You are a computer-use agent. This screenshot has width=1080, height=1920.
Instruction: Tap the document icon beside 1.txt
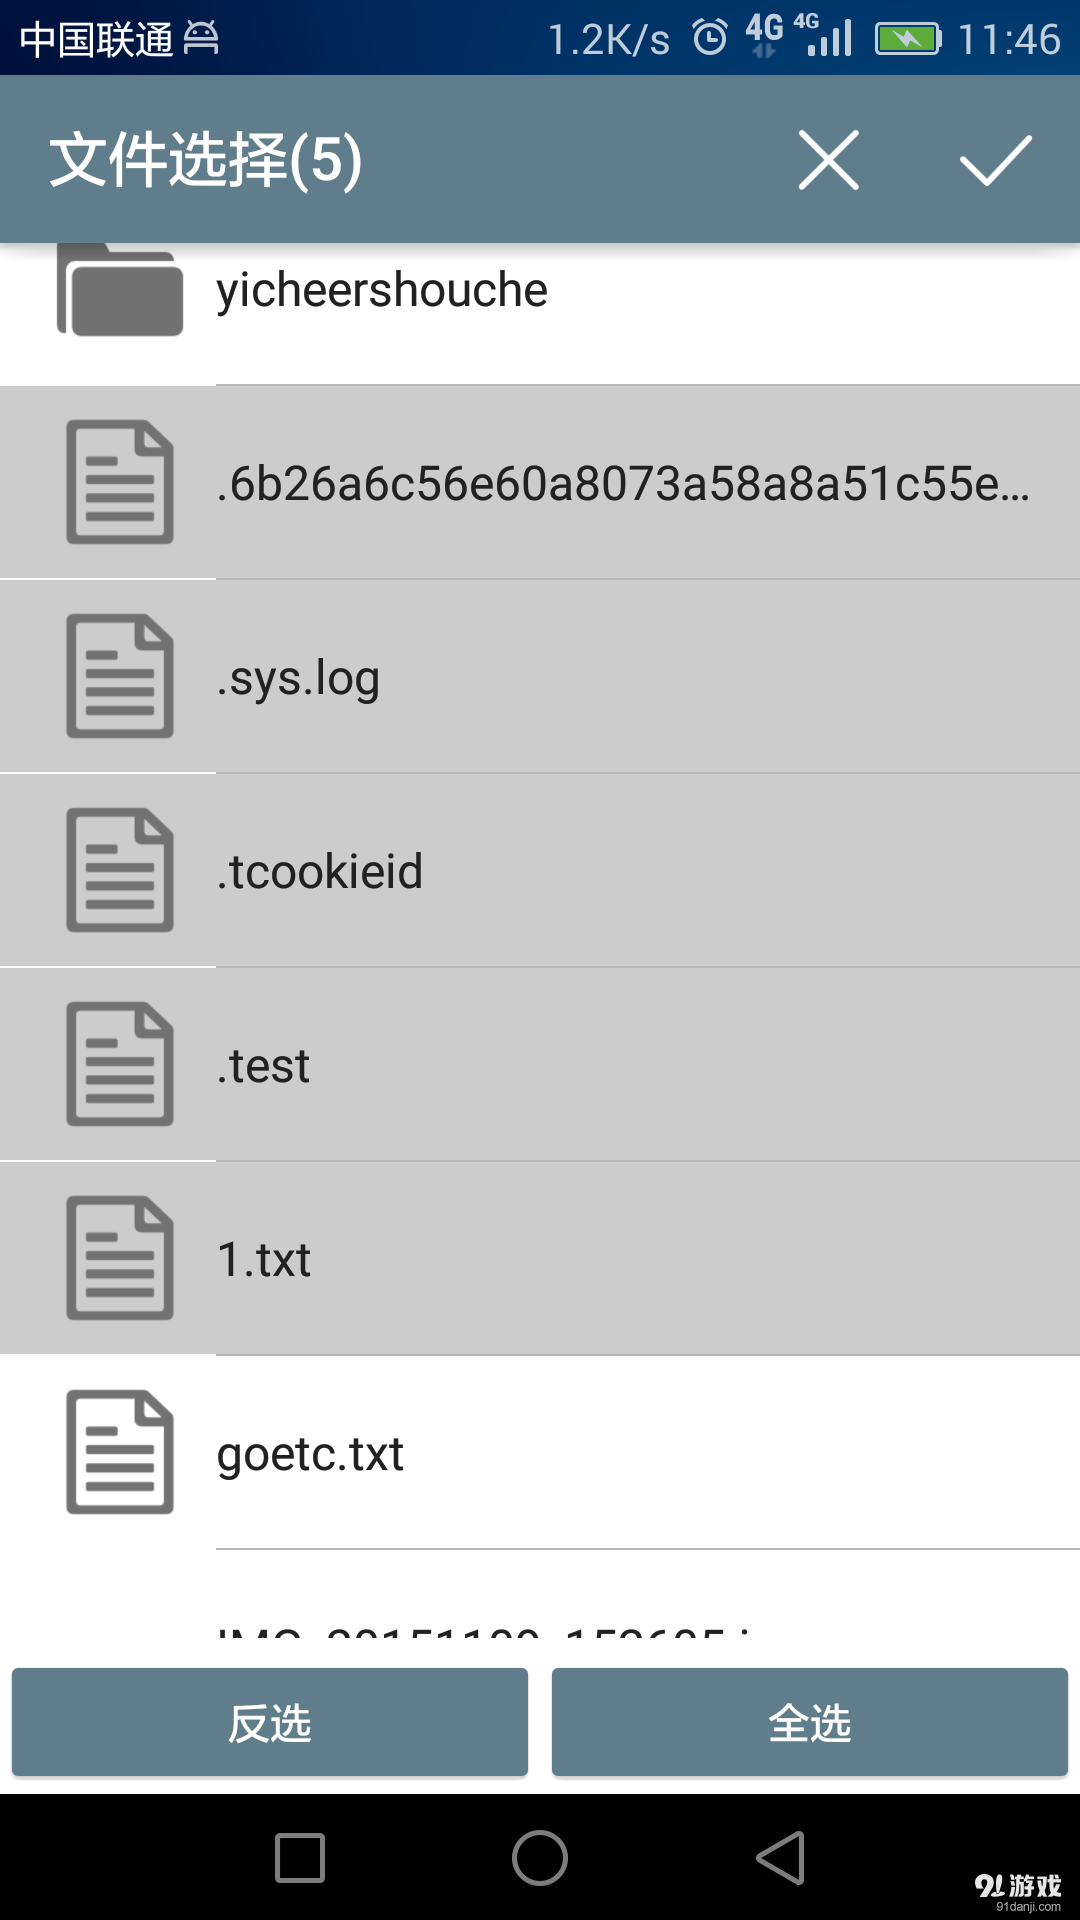[120, 1258]
